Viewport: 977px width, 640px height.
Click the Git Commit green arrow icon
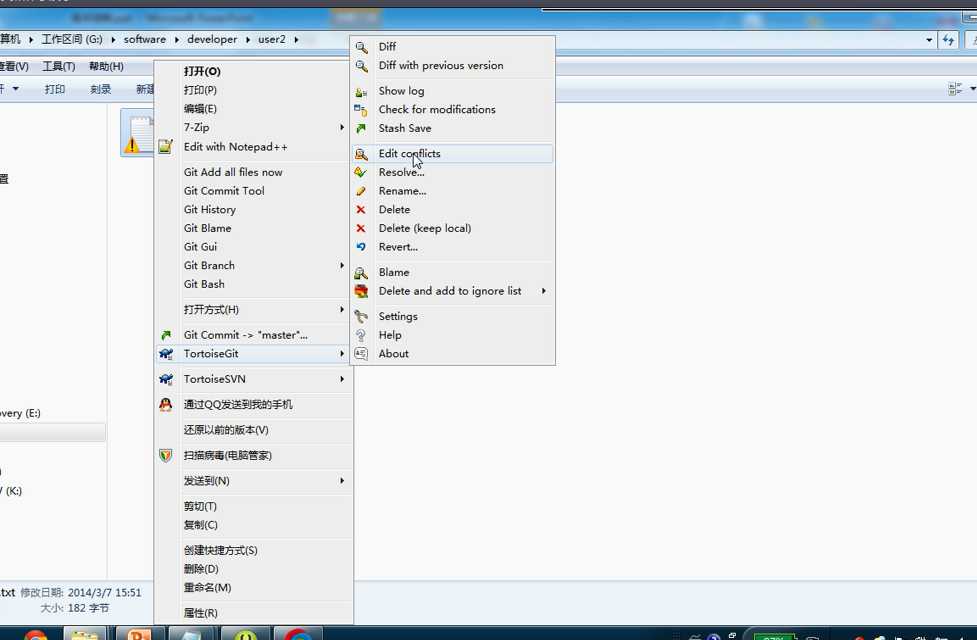click(166, 335)
